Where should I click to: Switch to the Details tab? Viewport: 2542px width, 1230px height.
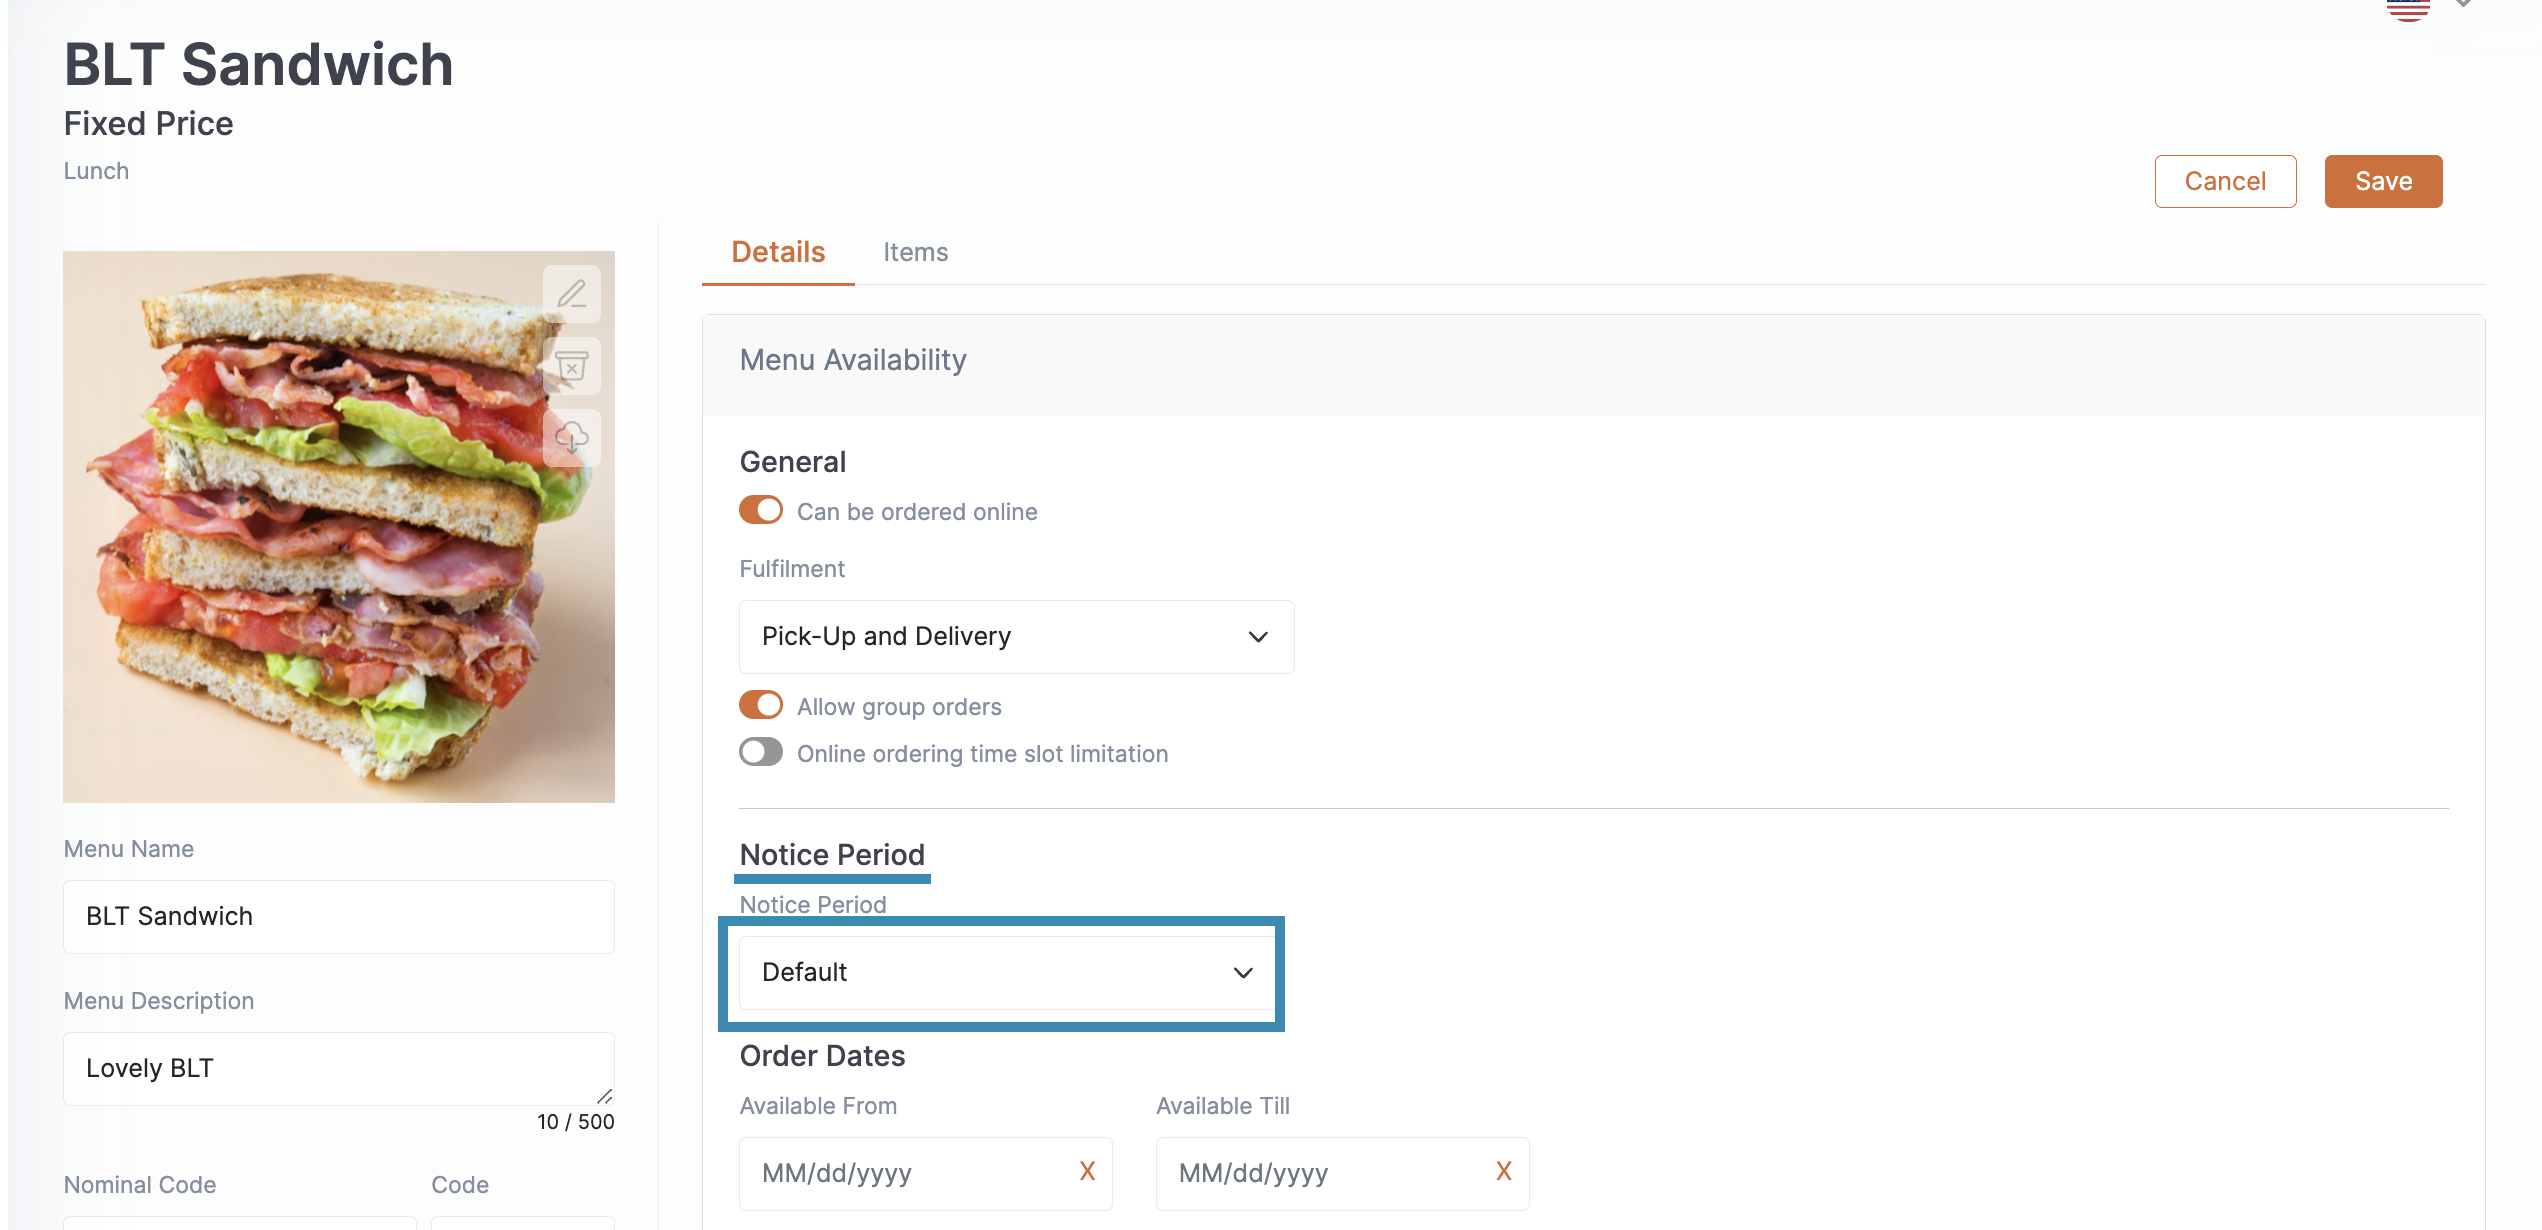[x=778, y=252]
